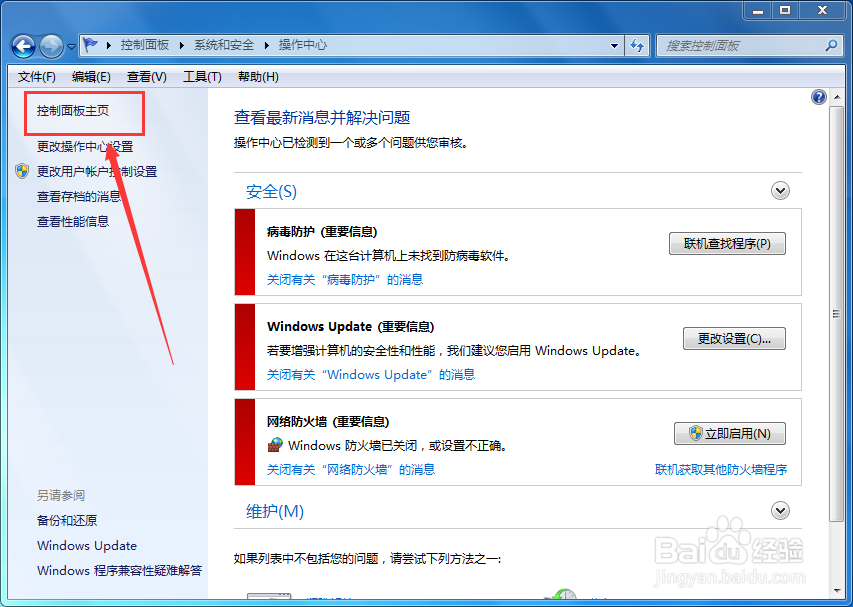Click the vertical scrollbar thumb
Image resolution: width=853 pixels, height=607 pixels.
(836, 314)
